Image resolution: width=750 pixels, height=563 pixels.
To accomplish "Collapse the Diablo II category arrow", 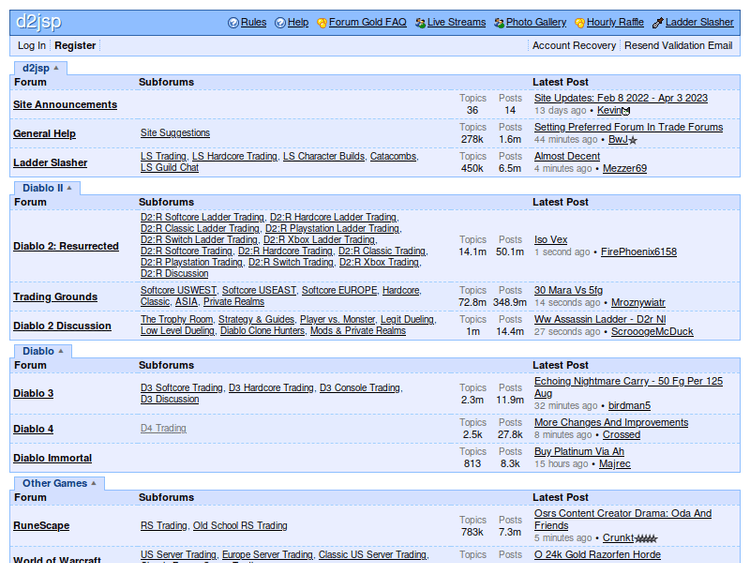I will pyautogui.click(x=69, y=188).
